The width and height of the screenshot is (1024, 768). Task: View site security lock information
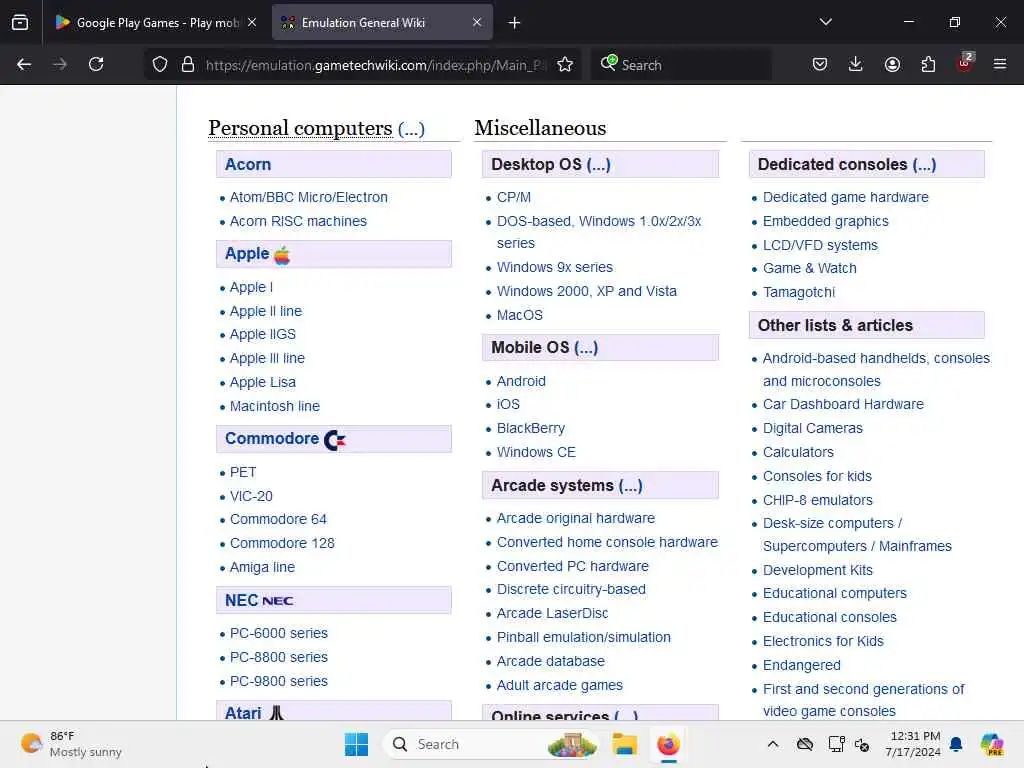pyautogui.click(x=188, y=64)
